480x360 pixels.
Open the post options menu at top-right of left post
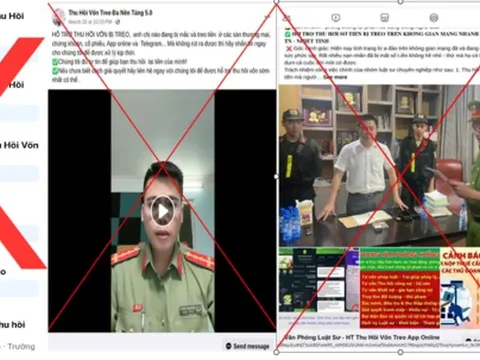click(266, 16)
